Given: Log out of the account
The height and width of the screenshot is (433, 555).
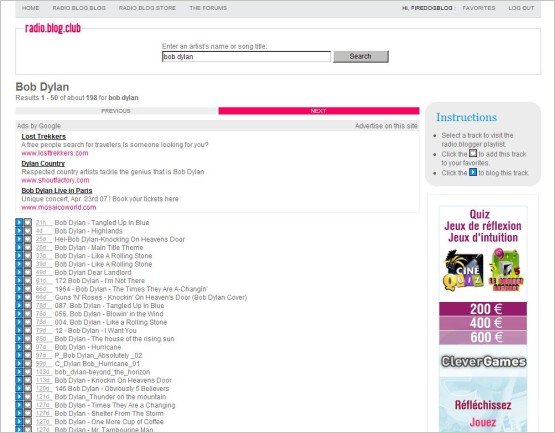Looking at the screenshot, I should (521, 8).
